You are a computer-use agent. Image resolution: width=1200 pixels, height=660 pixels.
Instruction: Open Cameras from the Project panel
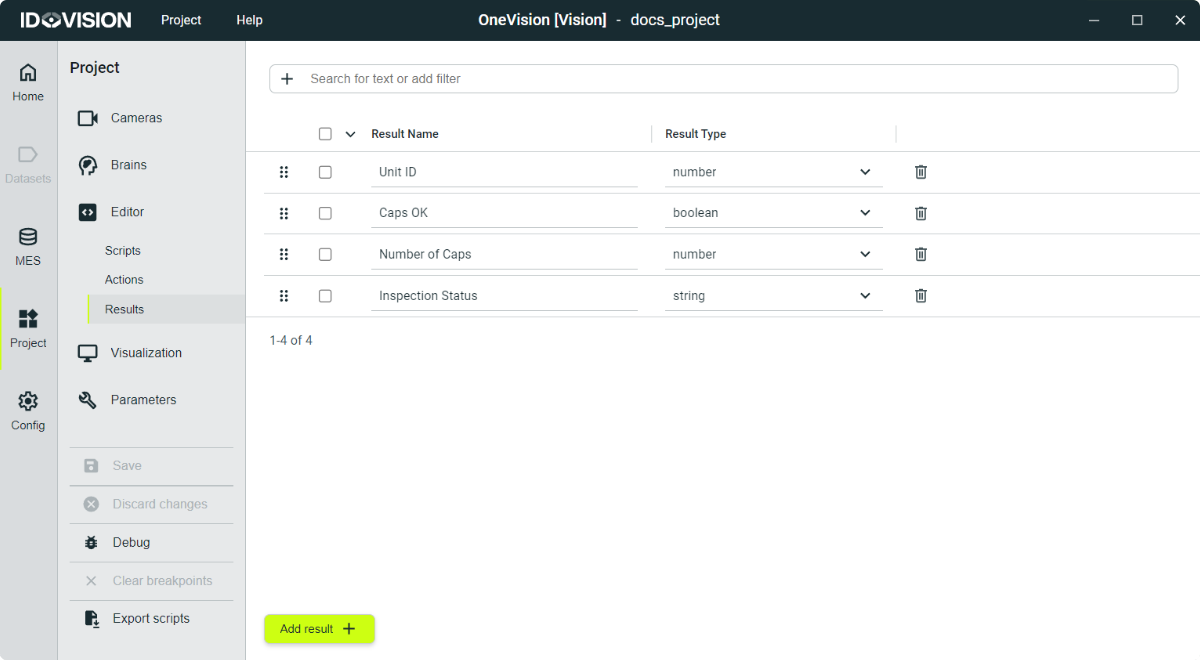point(136,118)
